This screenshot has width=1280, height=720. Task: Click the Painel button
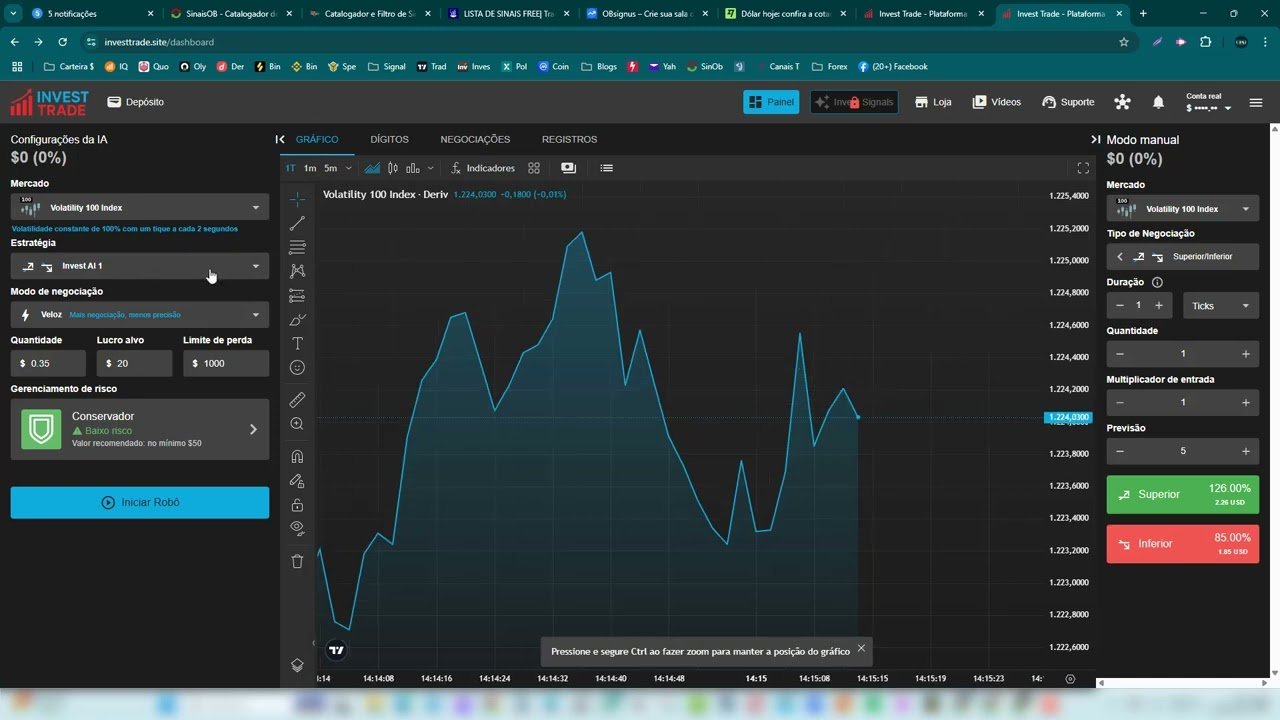coord(771,102)
